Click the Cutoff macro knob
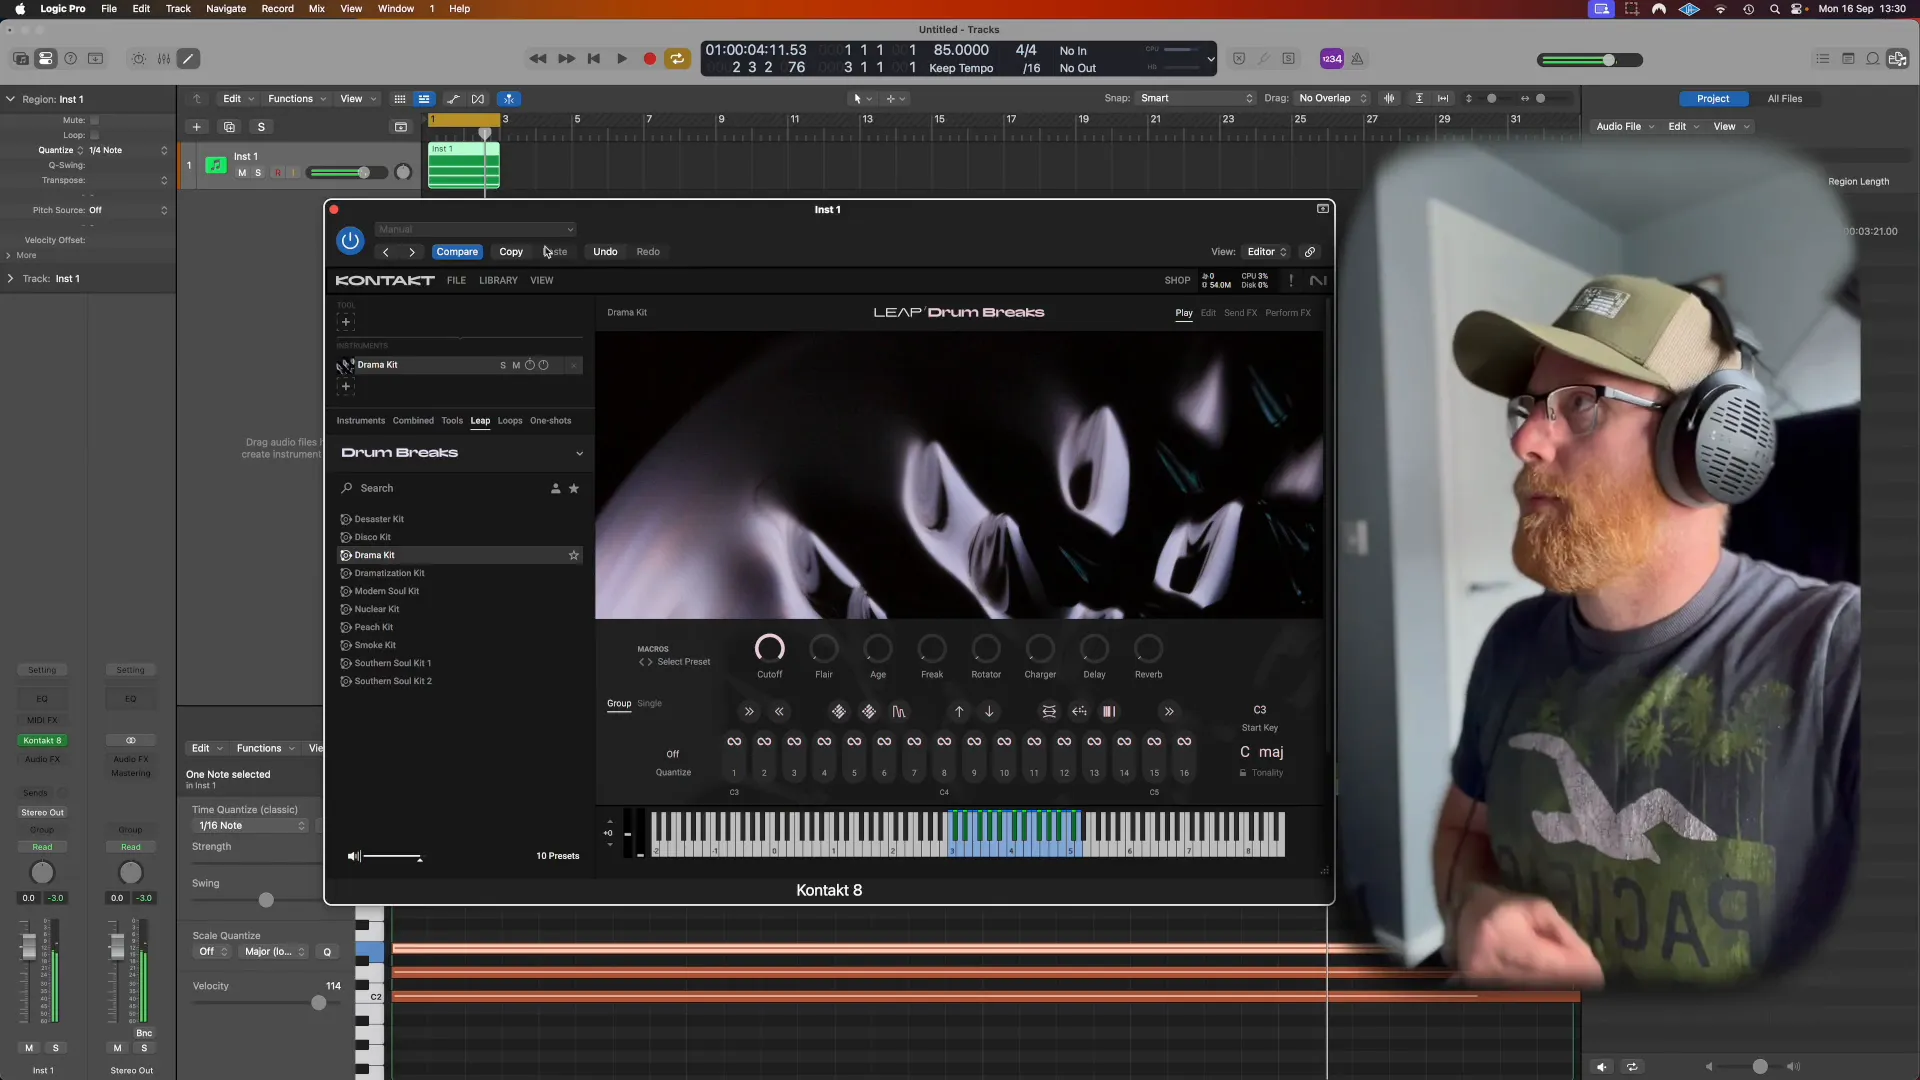This screenshot has width=1920, height=1080. coord(769,649)
